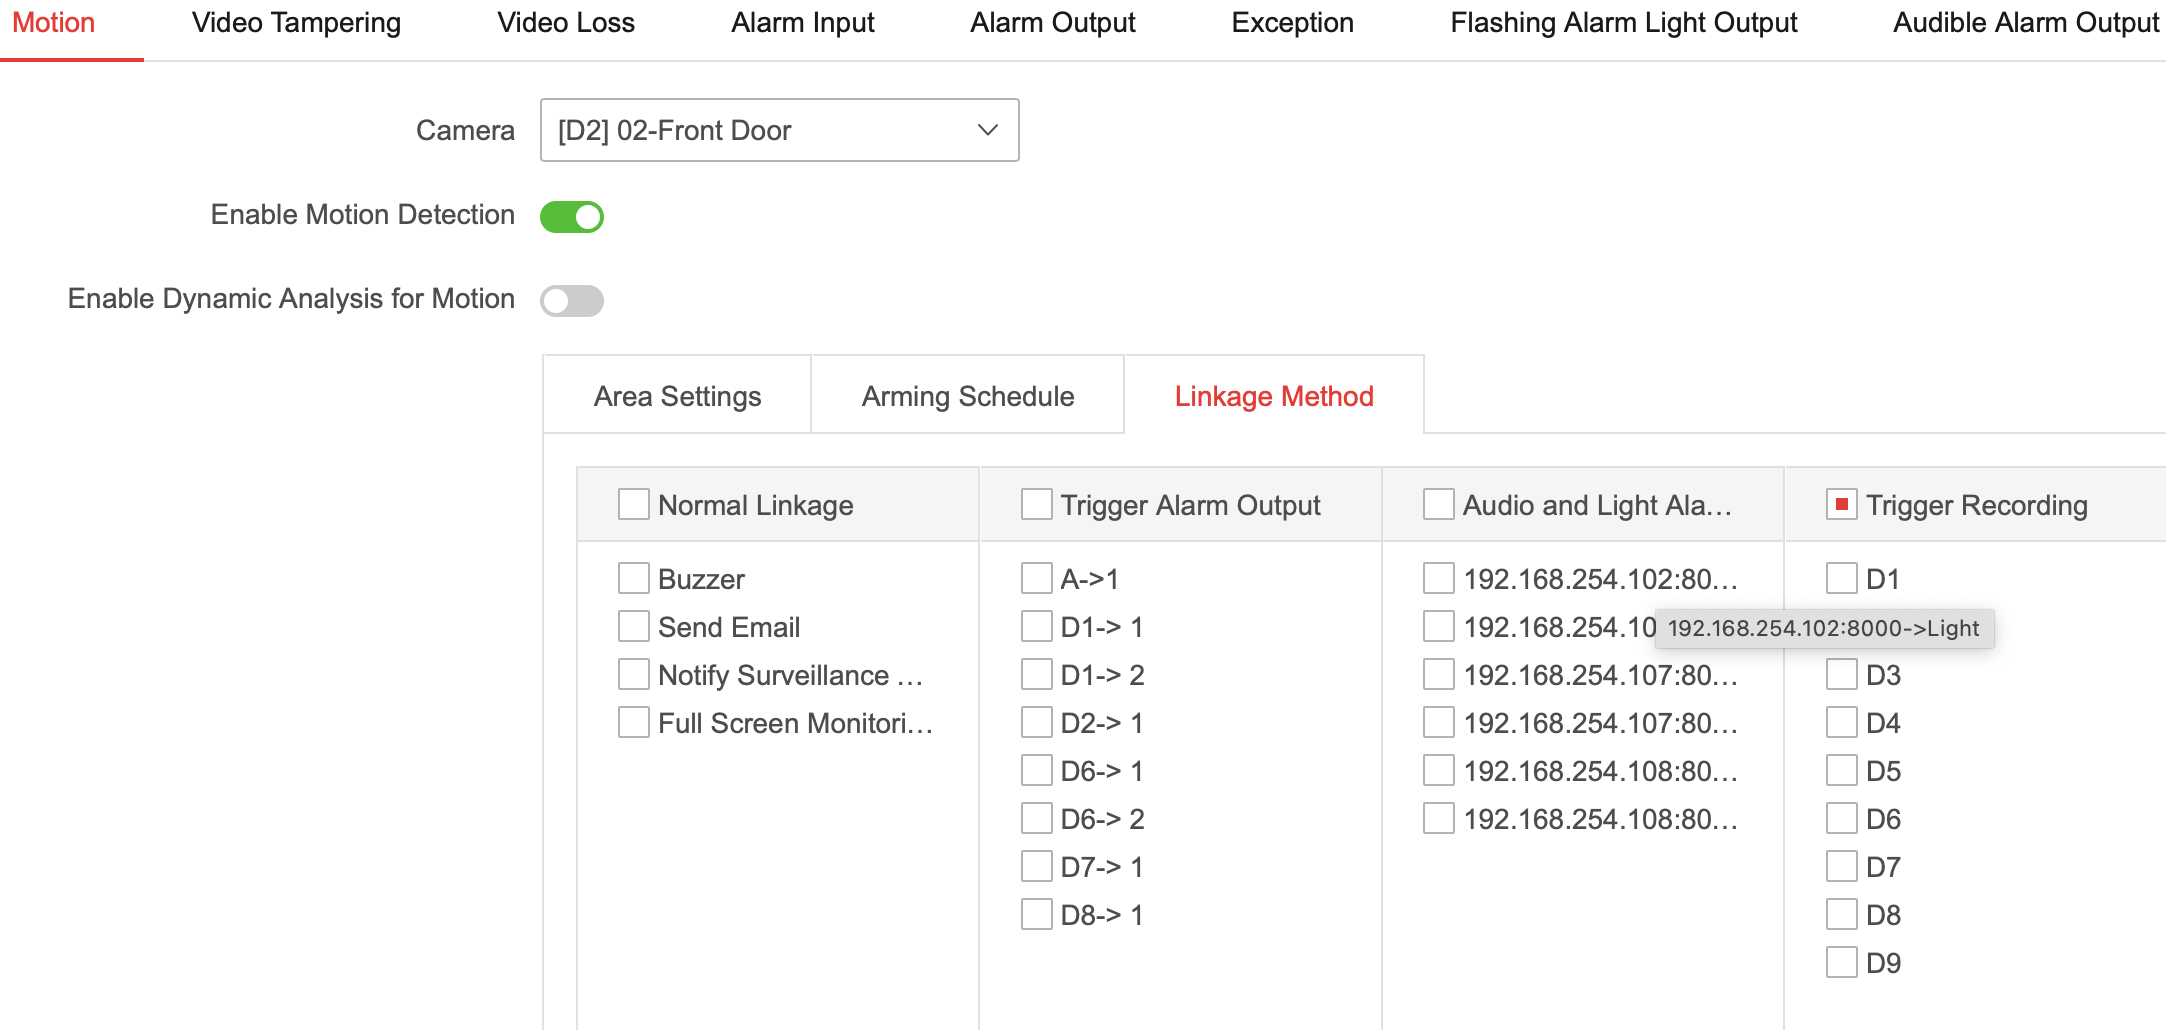This screenshot has width=2166, height=1030.
Task: Toggle the Trigger Recording header checkbox
Action: click(1842, 504)
